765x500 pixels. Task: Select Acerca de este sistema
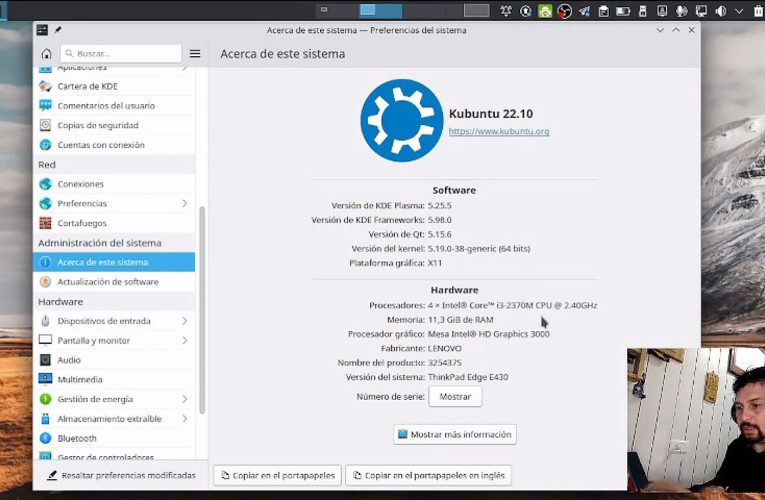114,262
